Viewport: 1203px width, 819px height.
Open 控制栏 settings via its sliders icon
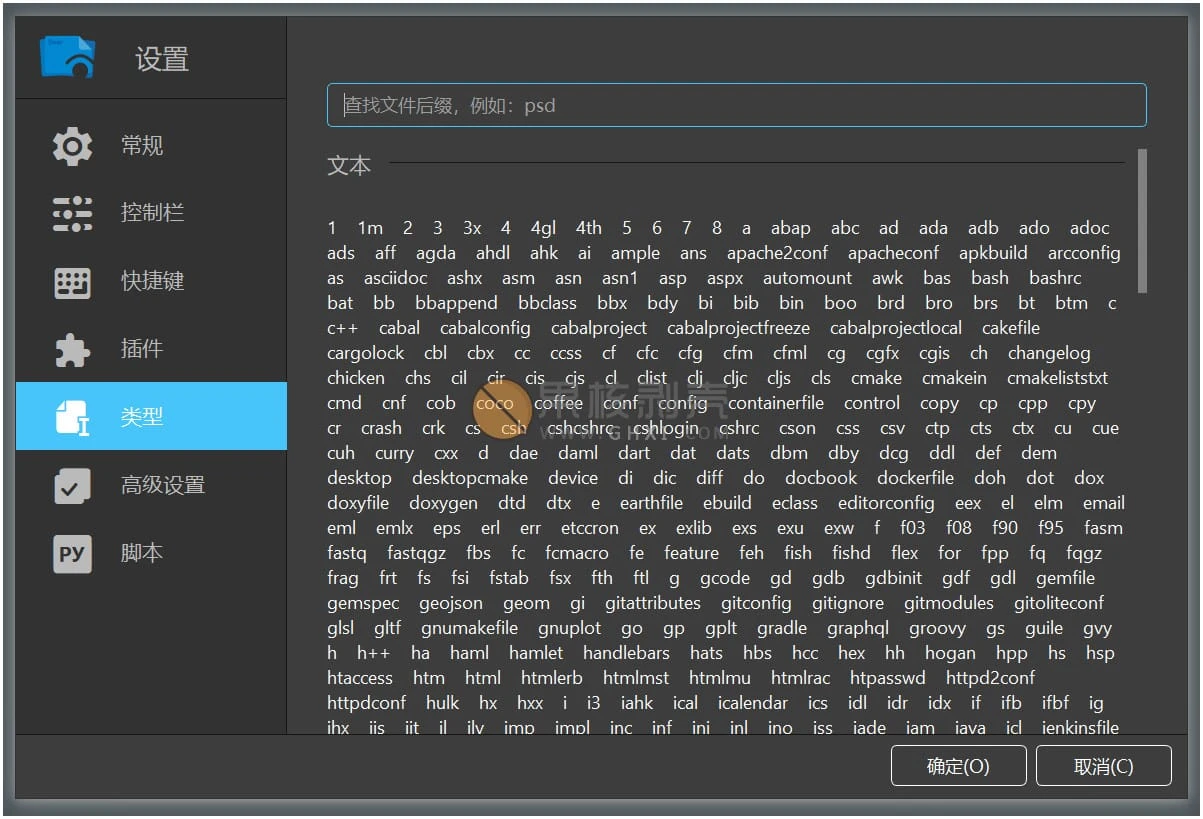coord(70,213)
